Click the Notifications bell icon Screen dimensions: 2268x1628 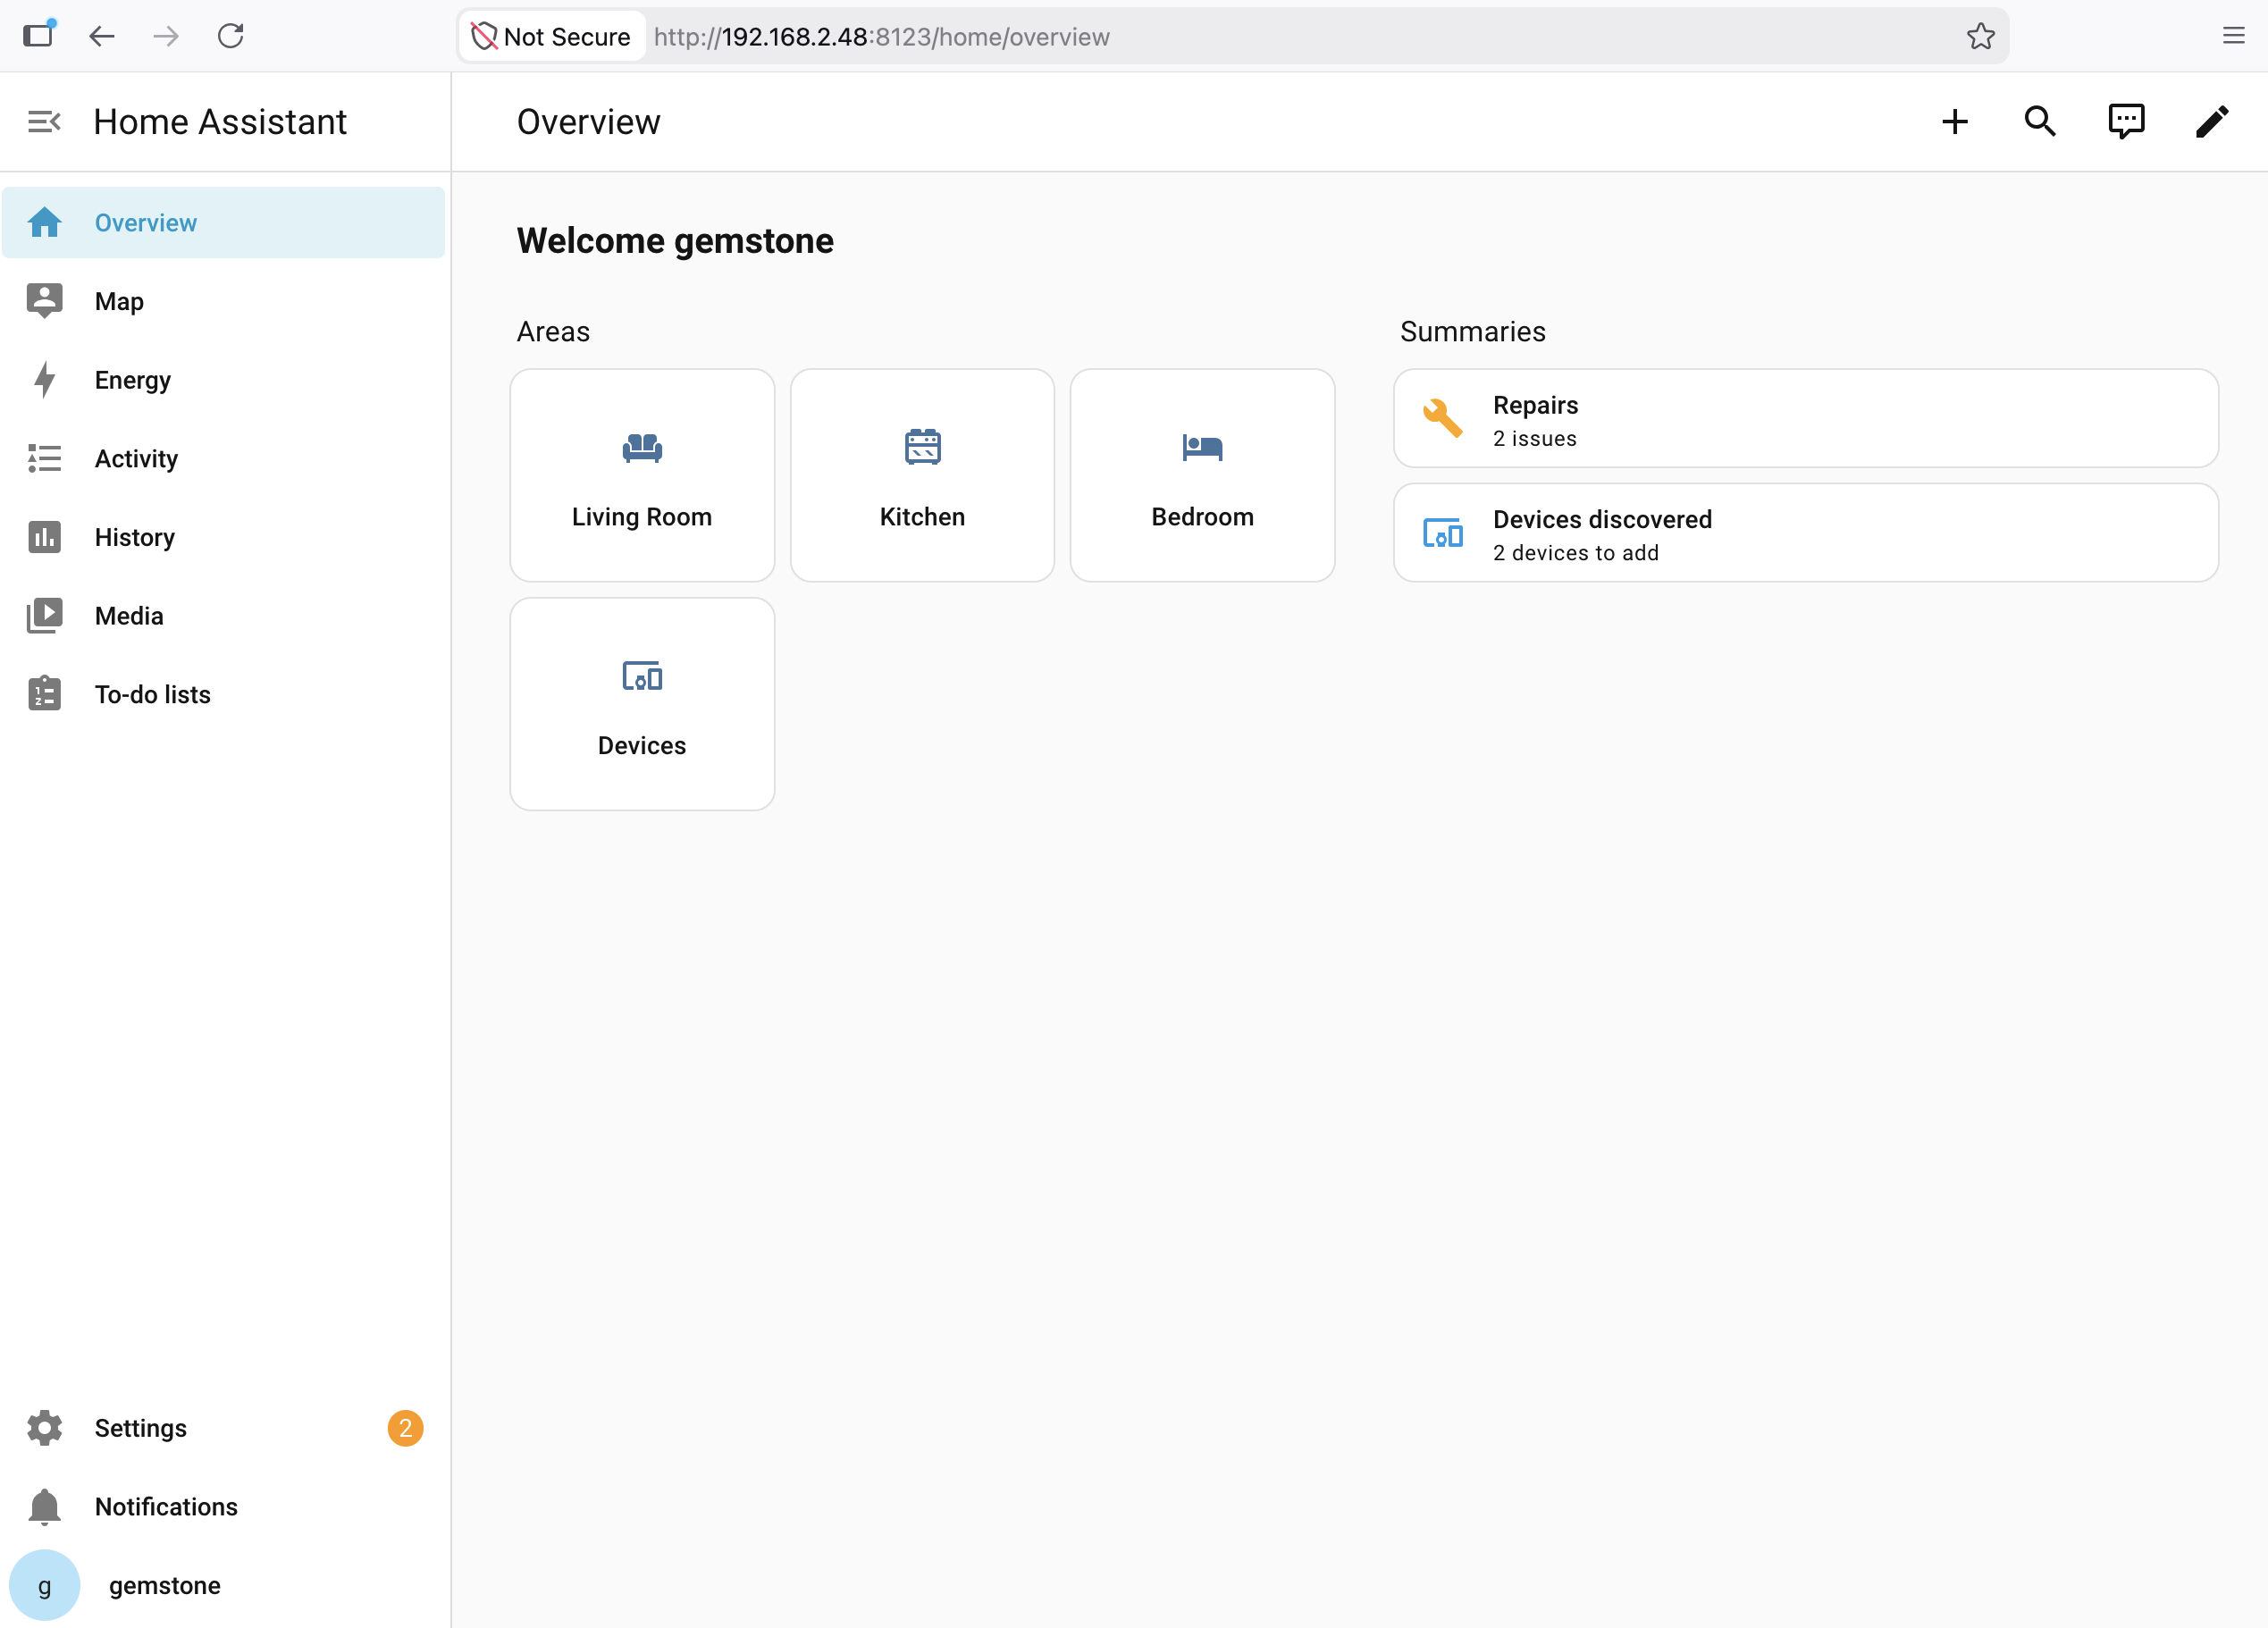[x=44, y=1507]
